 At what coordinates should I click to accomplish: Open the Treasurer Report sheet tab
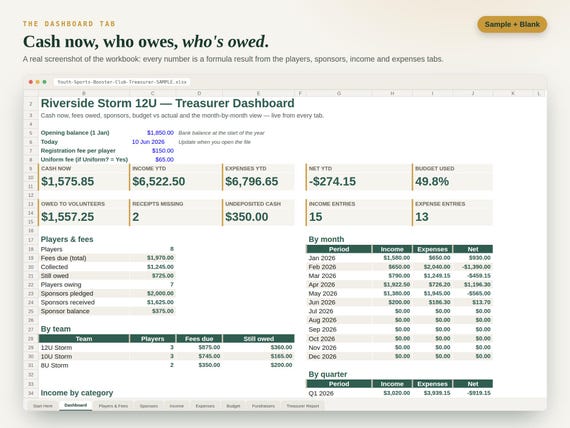pos(302,406)
